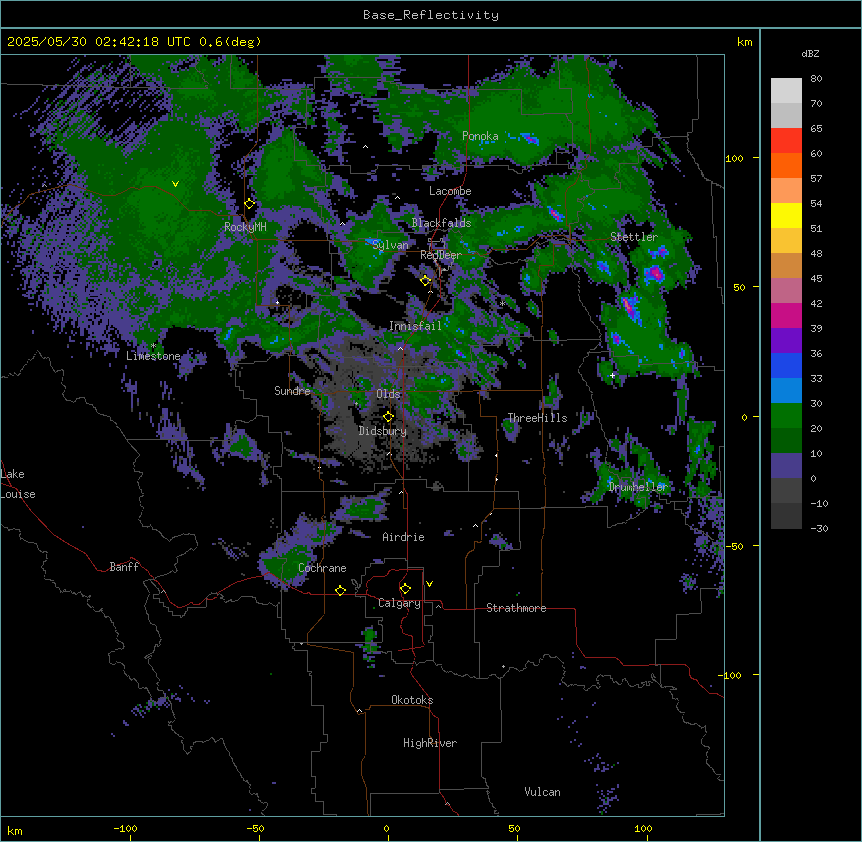
Task: Click the ThreeHills label
Action: click(537, 418)
